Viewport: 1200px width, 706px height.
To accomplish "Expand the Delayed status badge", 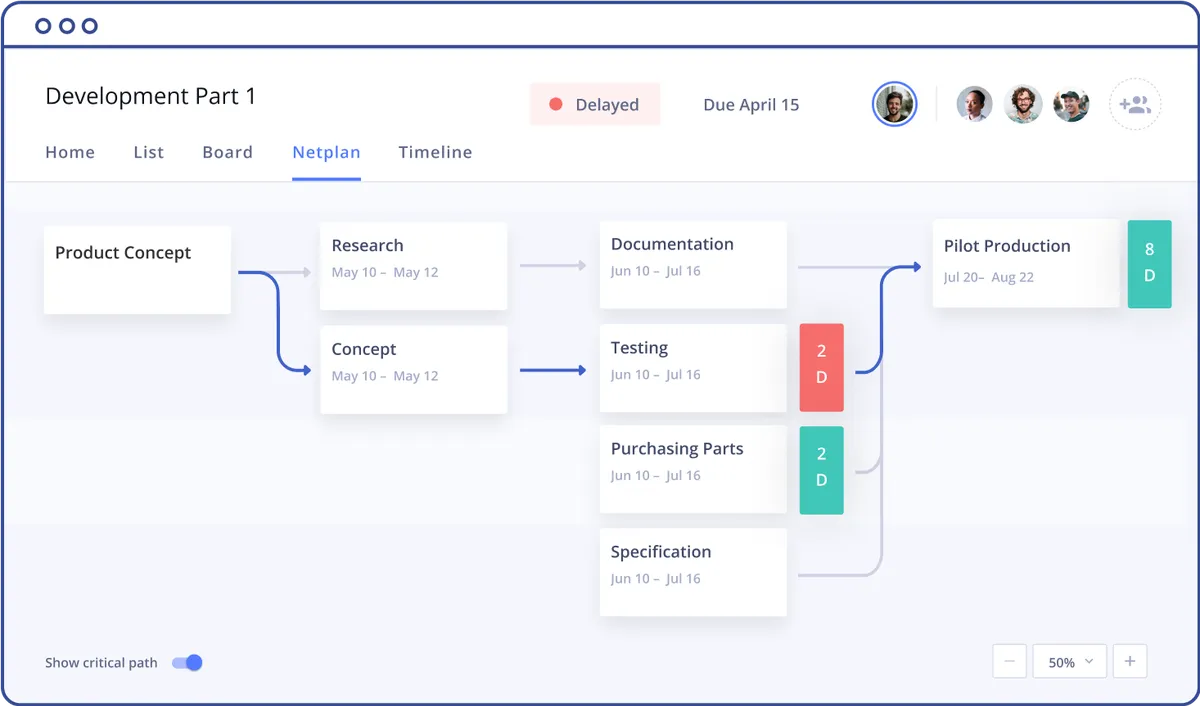I will click(x=595, y=104).
